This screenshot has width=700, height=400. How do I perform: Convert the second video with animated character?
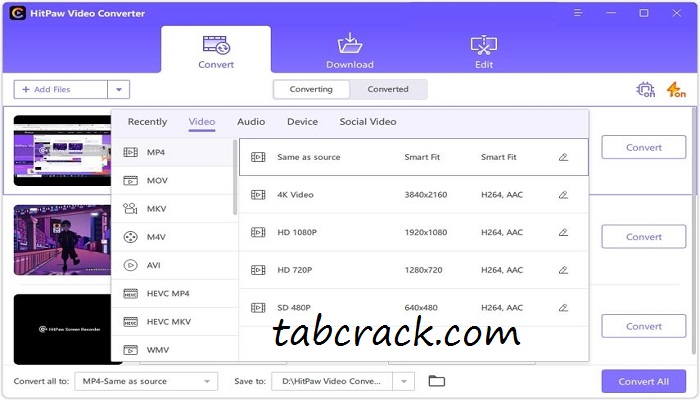[x=643, y=237]
